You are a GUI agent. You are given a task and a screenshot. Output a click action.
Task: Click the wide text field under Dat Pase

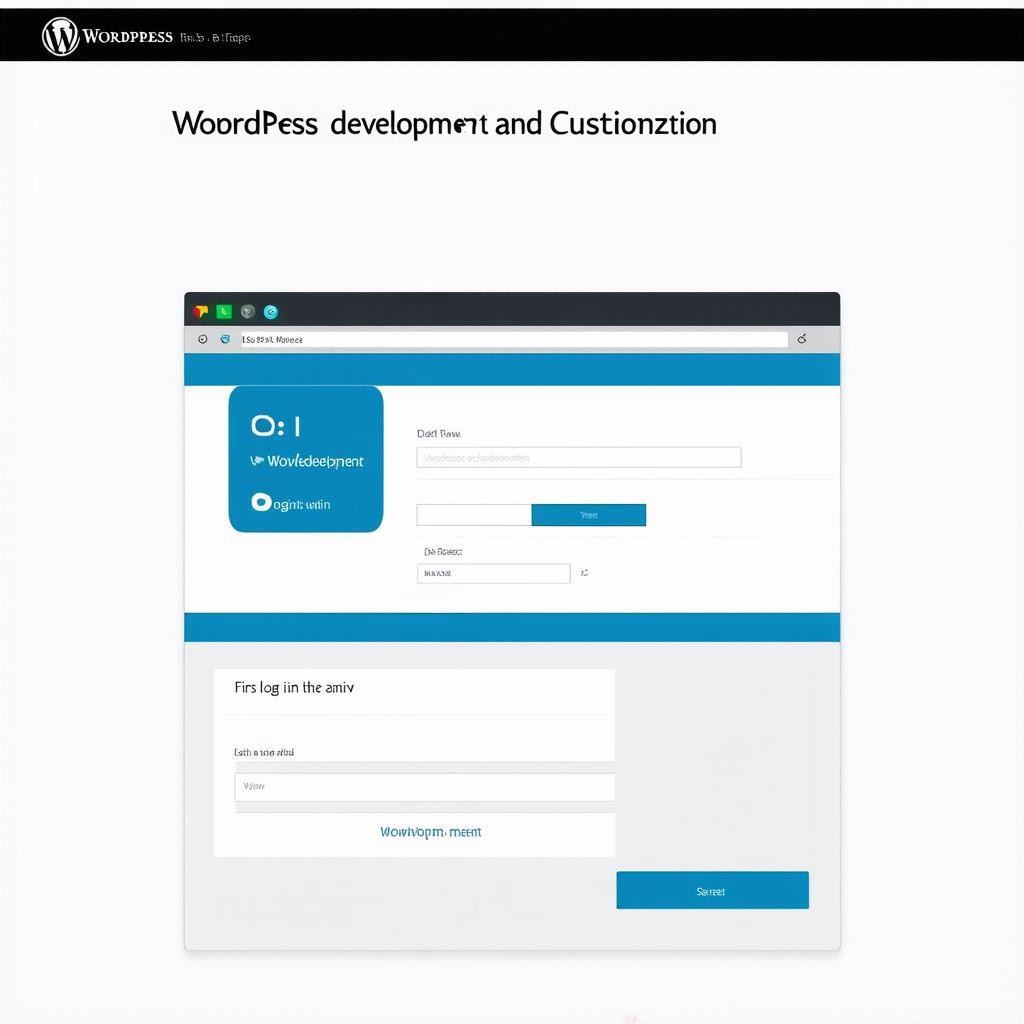578,458
